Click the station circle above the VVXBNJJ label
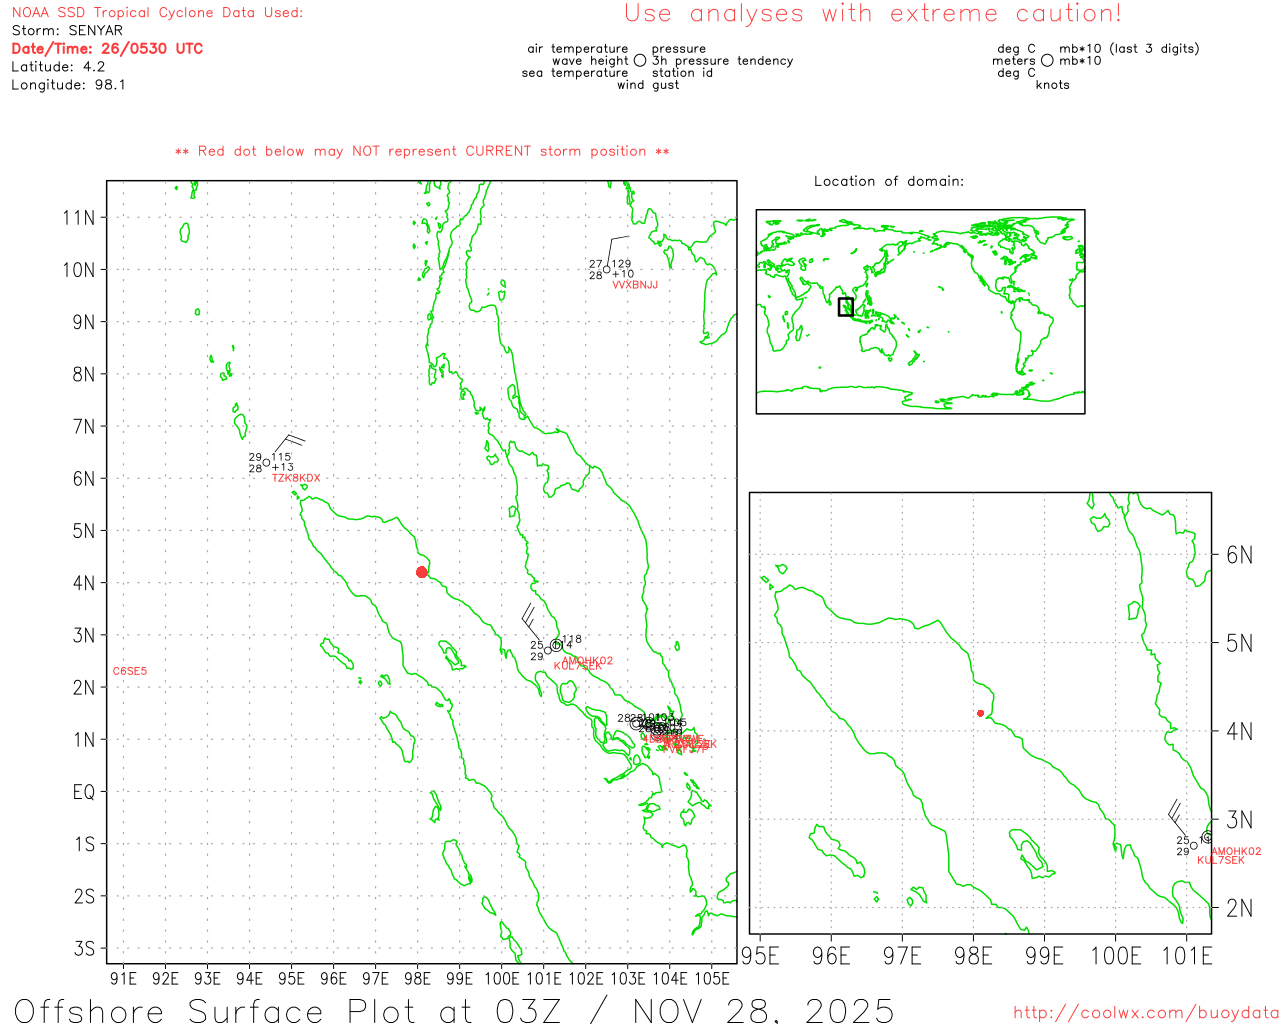The height and width of the screenshot is (1024, 1280). [x=607, y=269]
